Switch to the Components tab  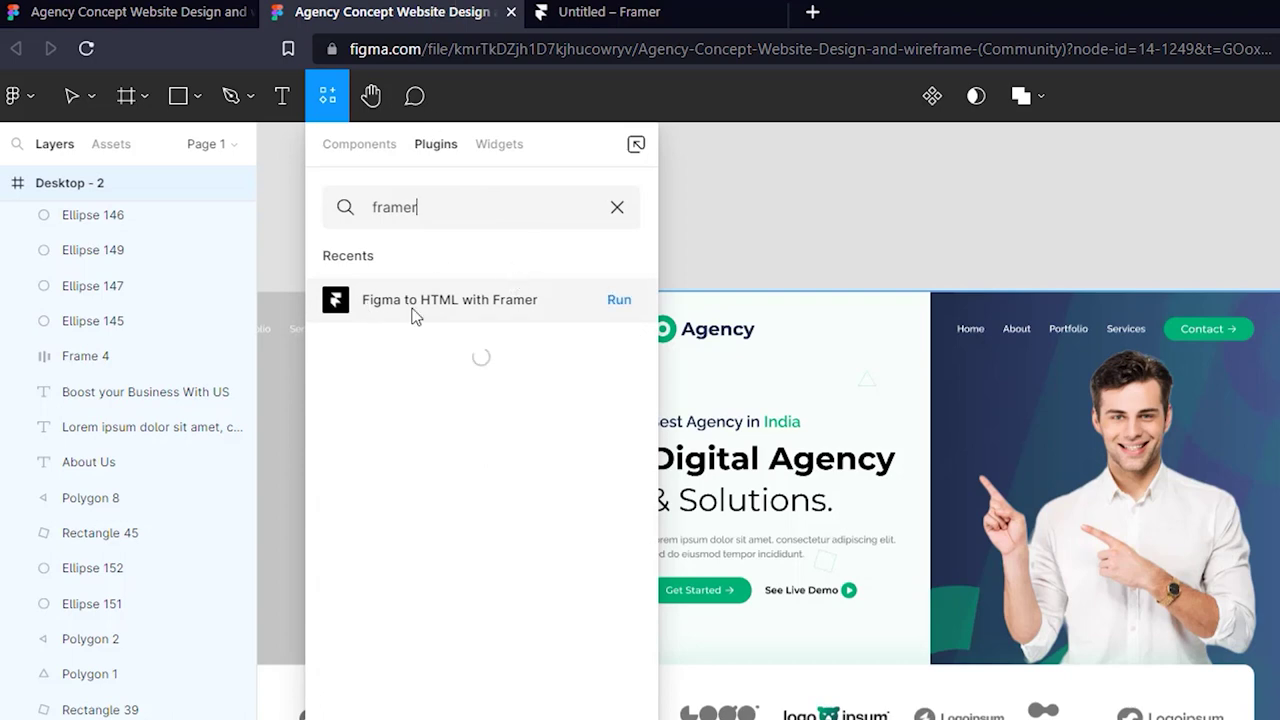click(x=359, y=144)
